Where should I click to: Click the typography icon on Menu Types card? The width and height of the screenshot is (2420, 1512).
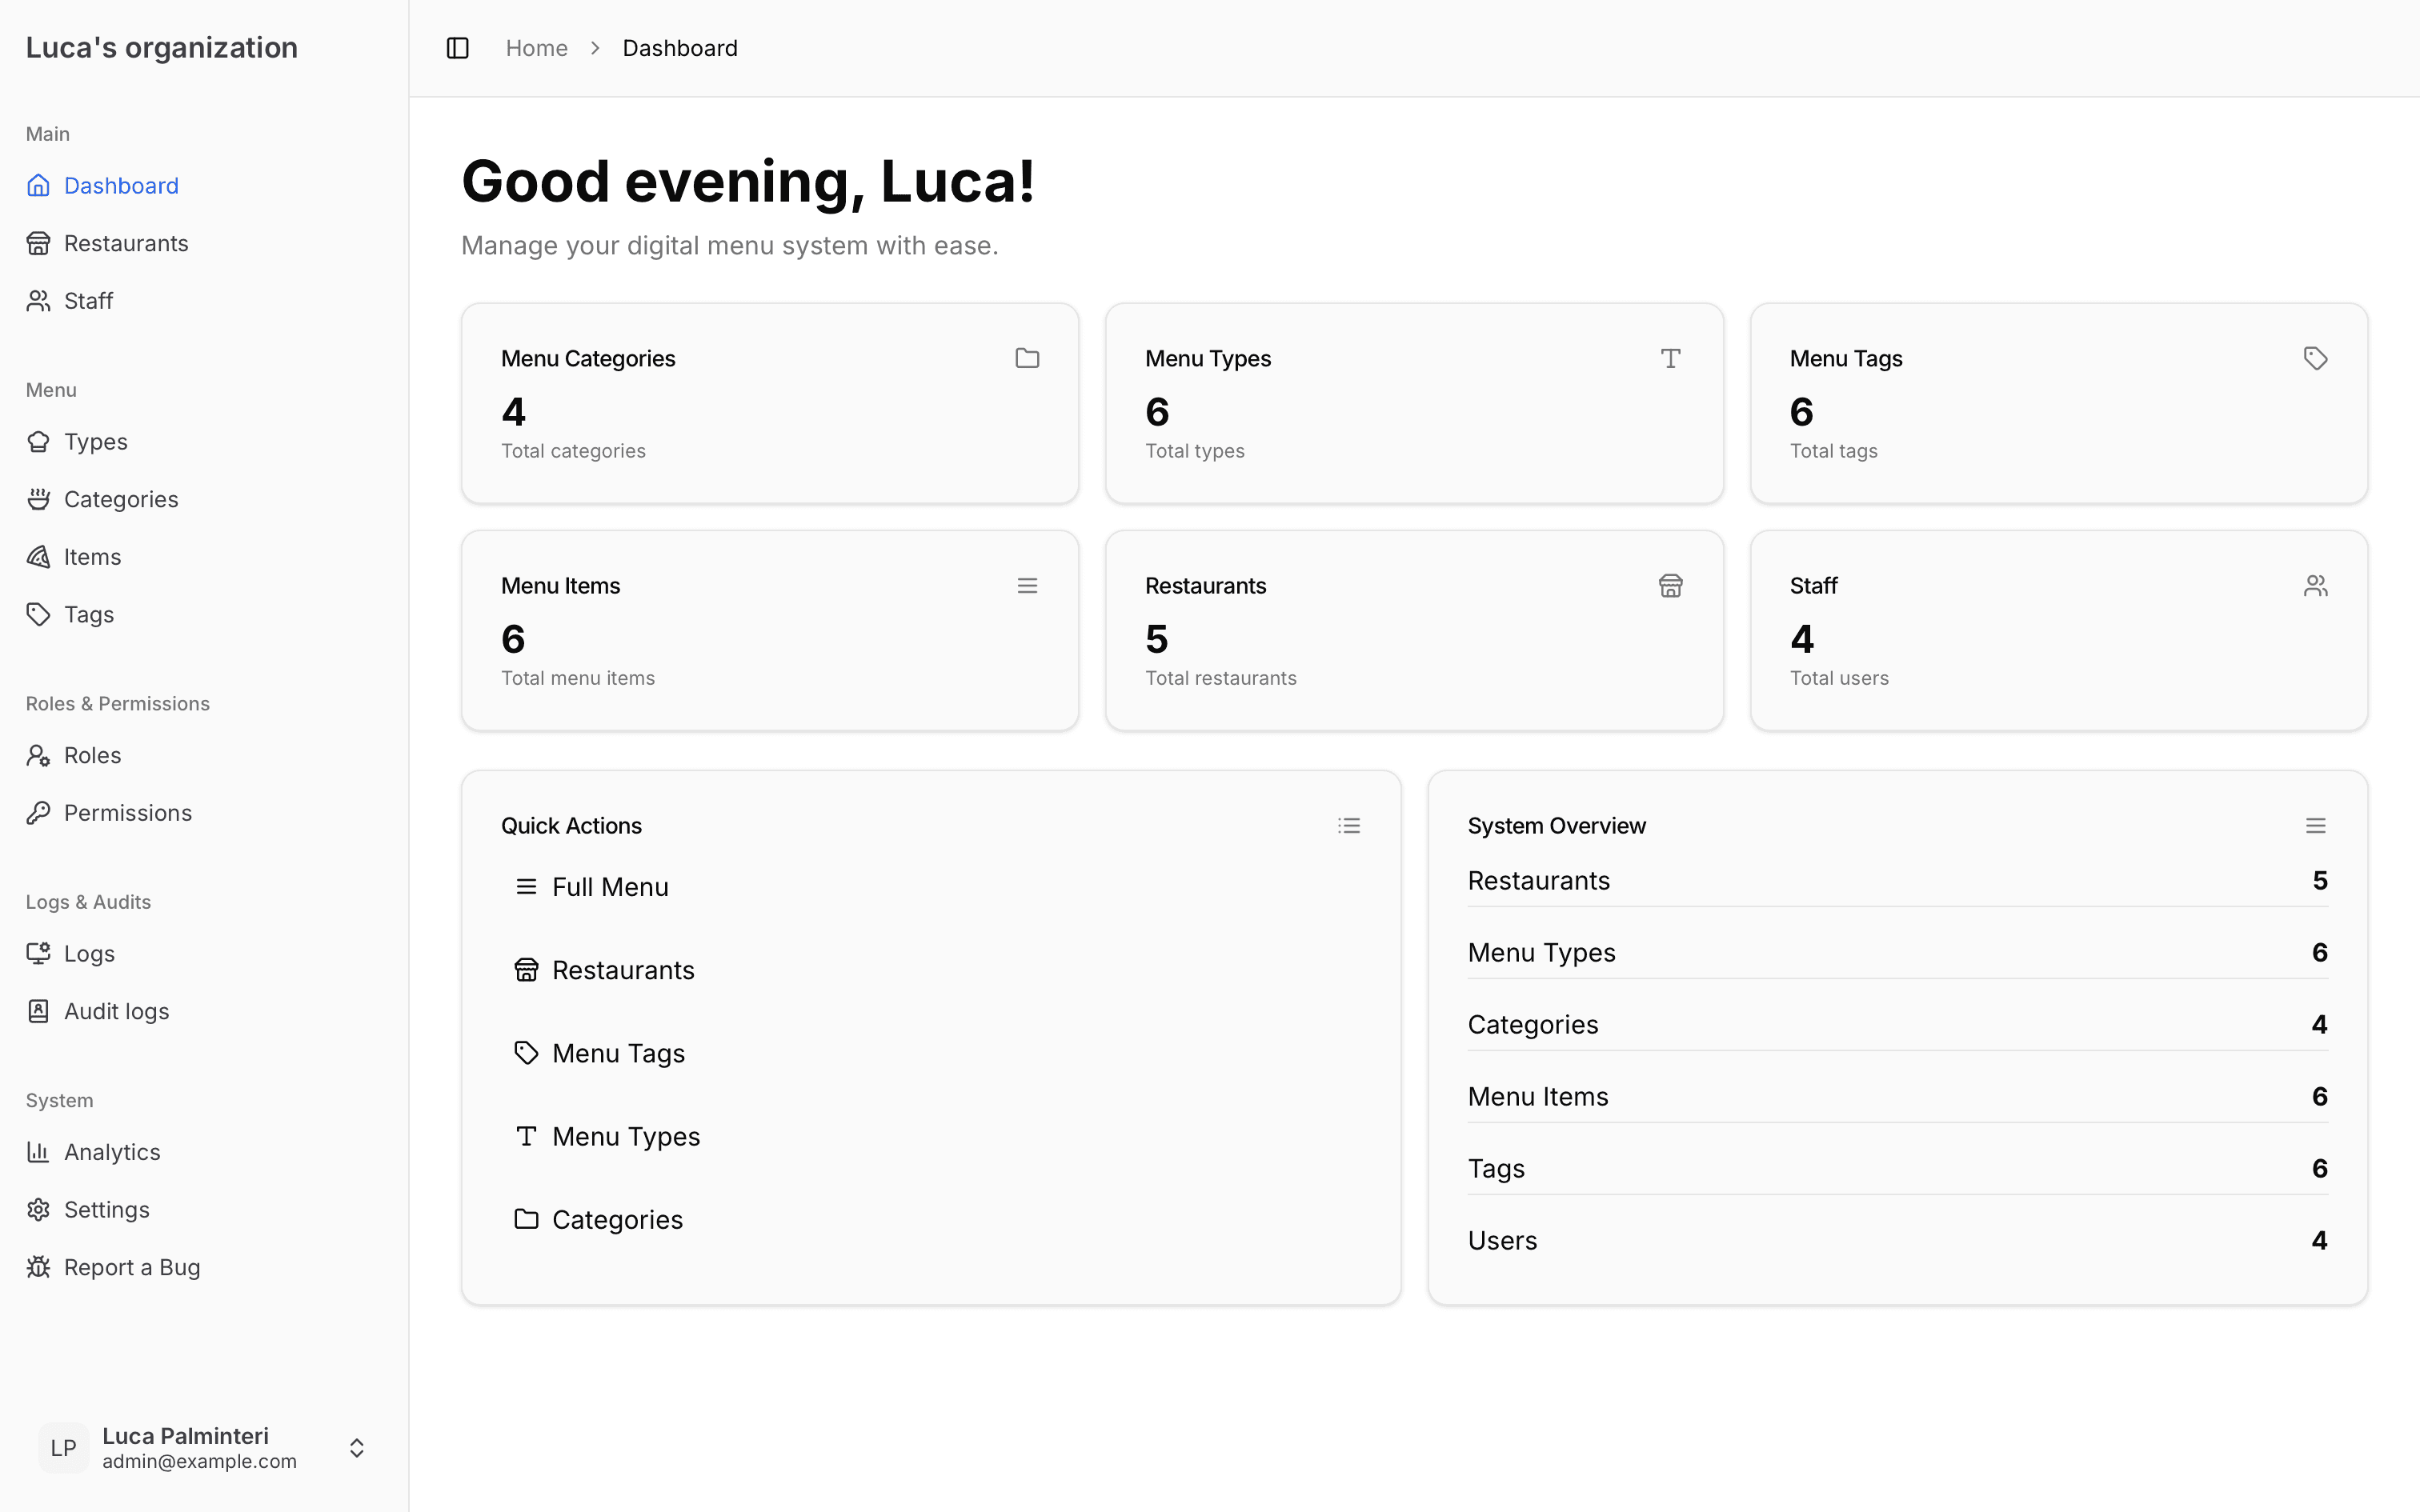click(x=1671, y=358)
